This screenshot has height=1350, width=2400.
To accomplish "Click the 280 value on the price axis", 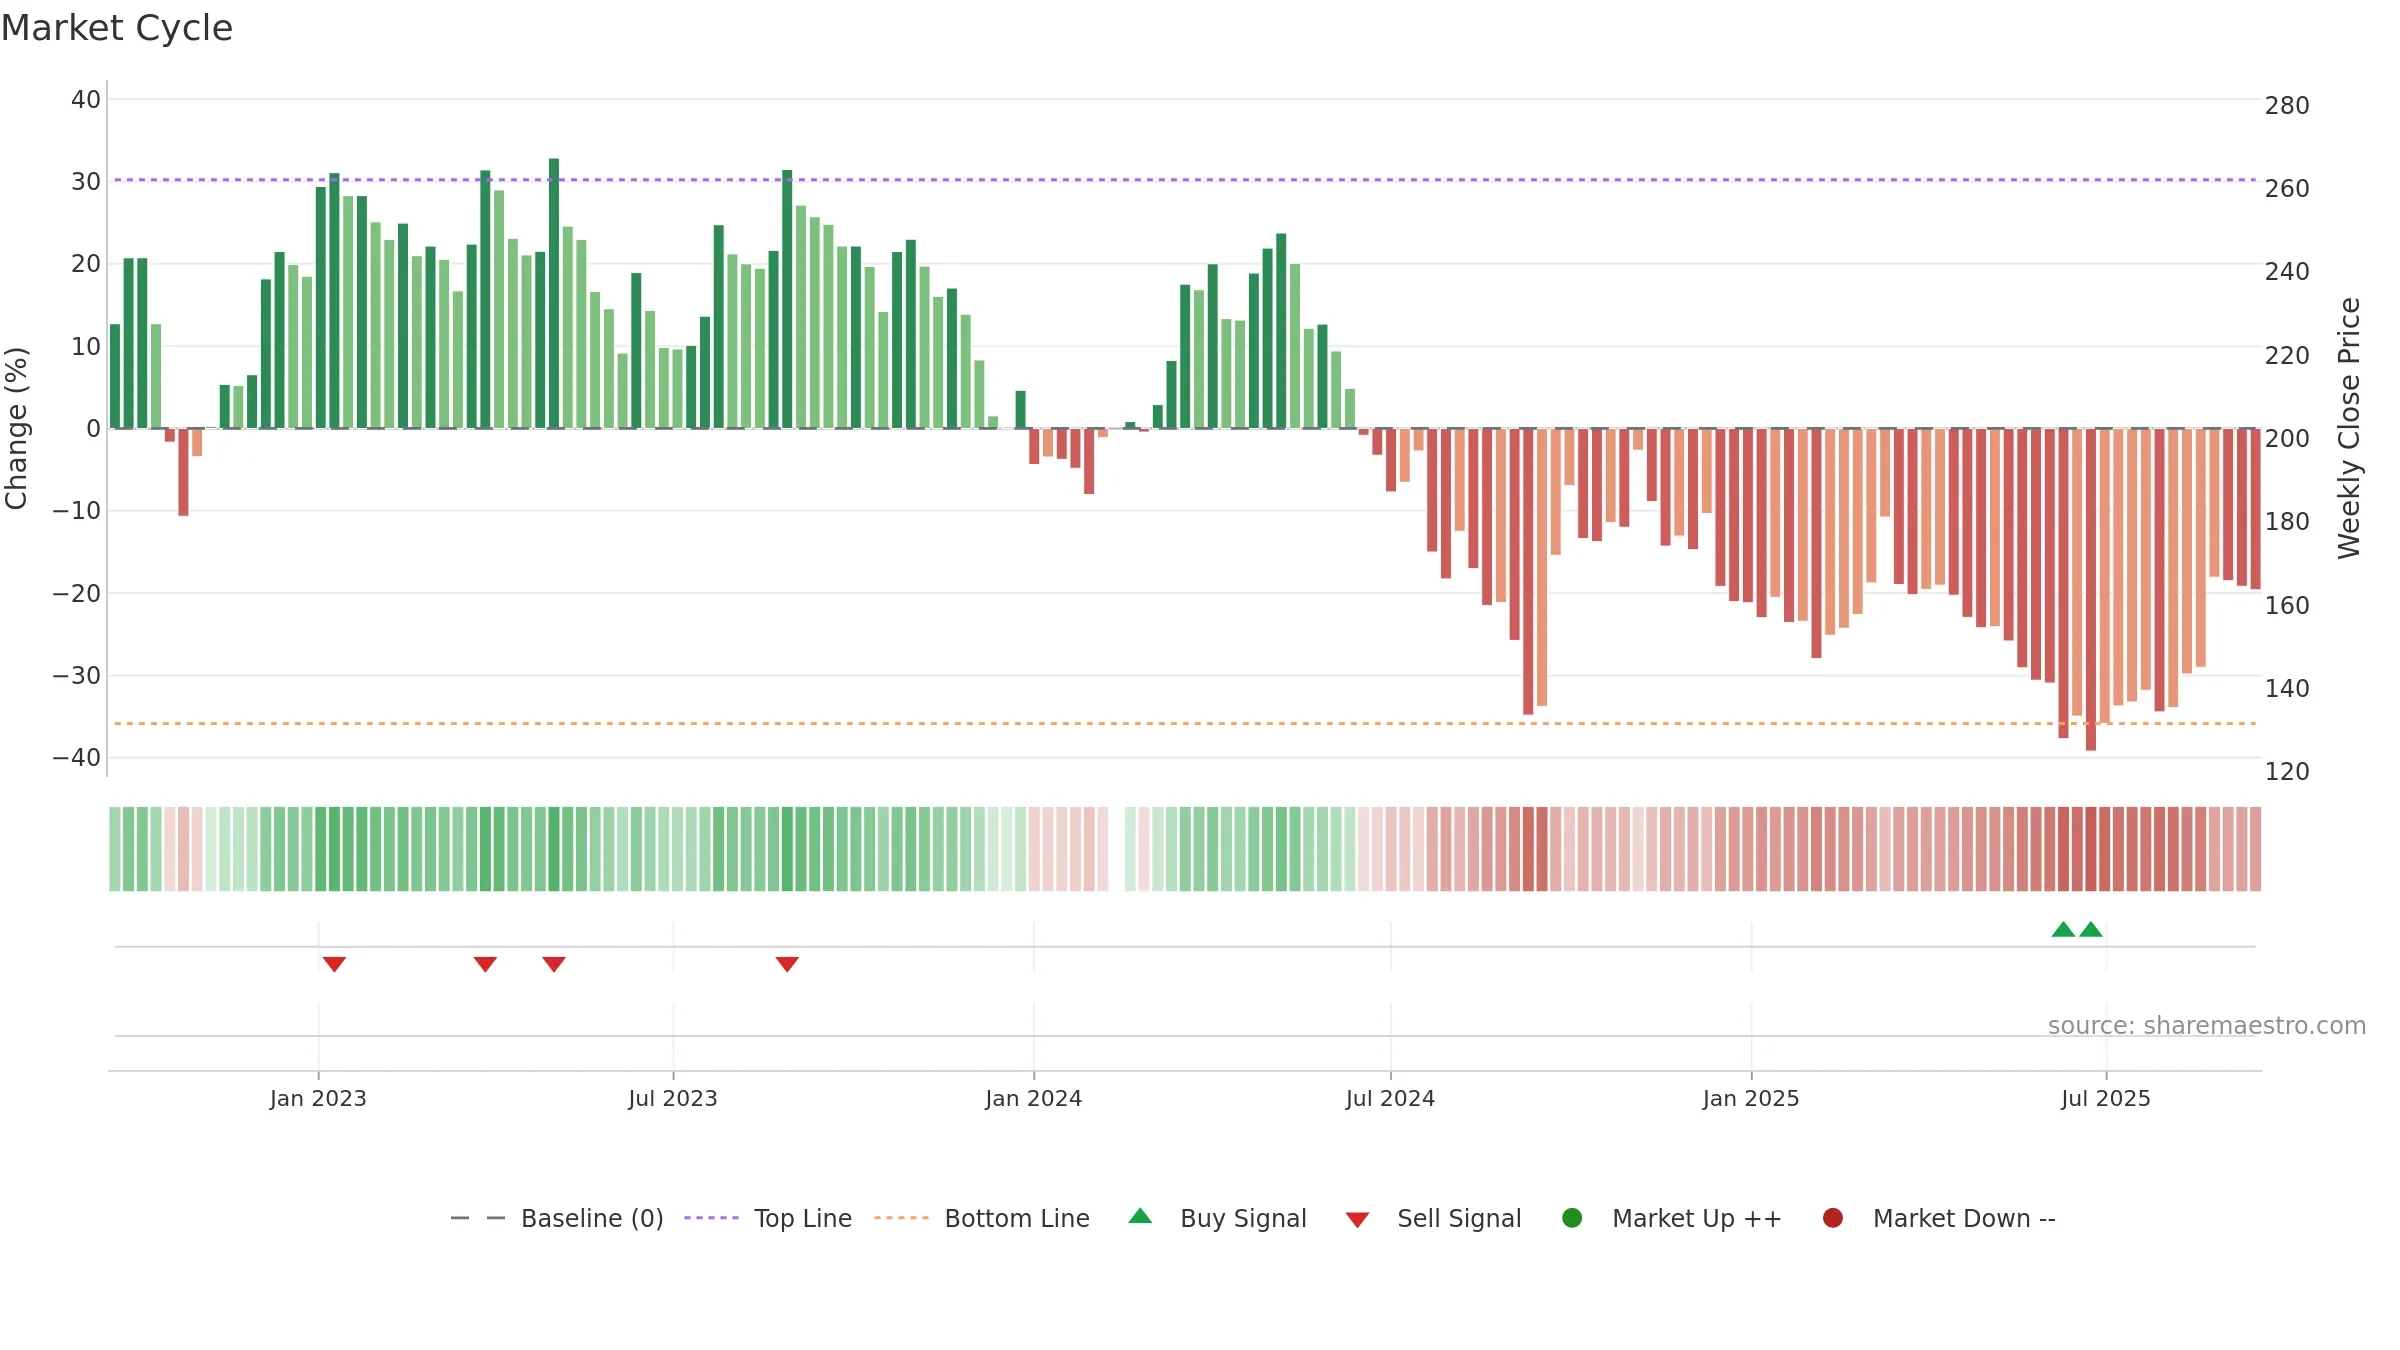I will pyautogui.click(x=2287, y=106).
